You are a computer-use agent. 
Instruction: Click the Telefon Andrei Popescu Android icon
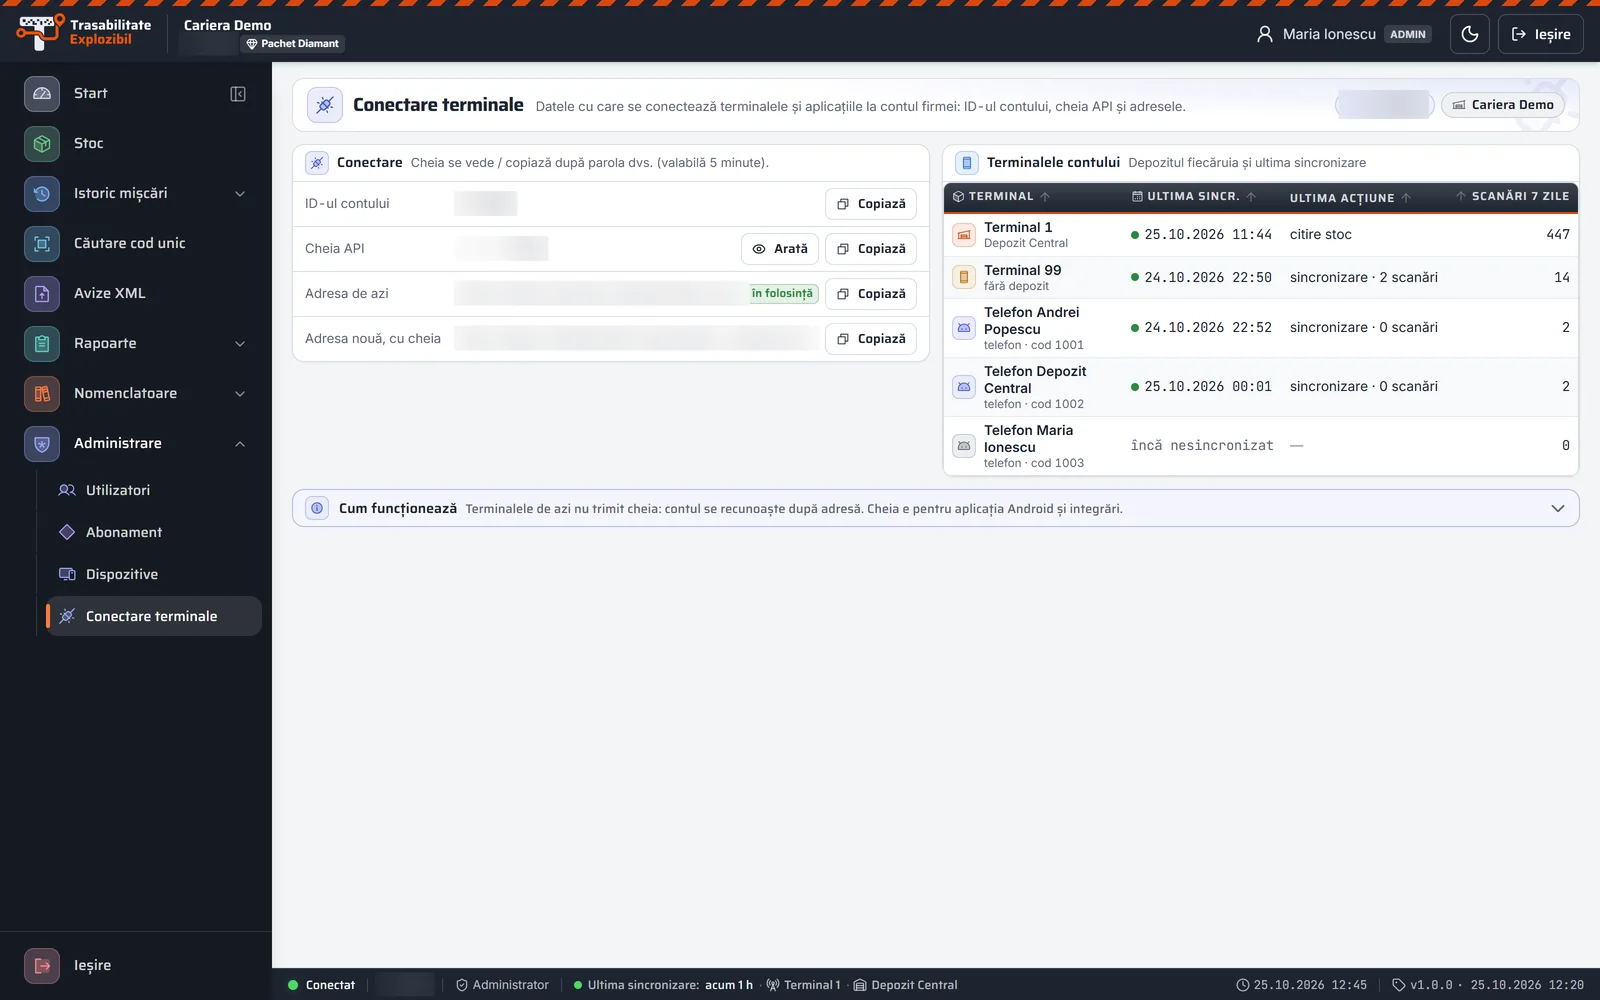click(964, 327)
